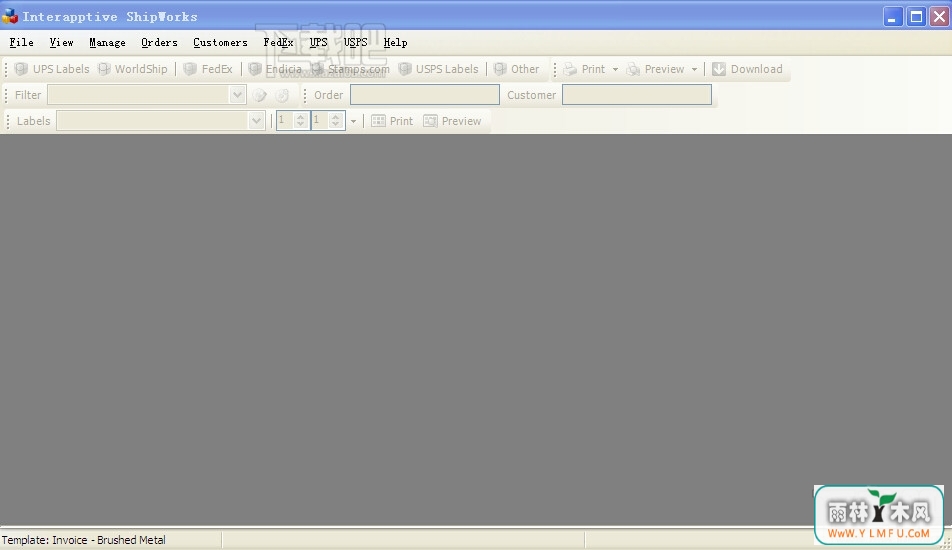This screenshot has width=952, height=550.
Task: Choose the Other shipping toolbar button
Action: point(516,69)
